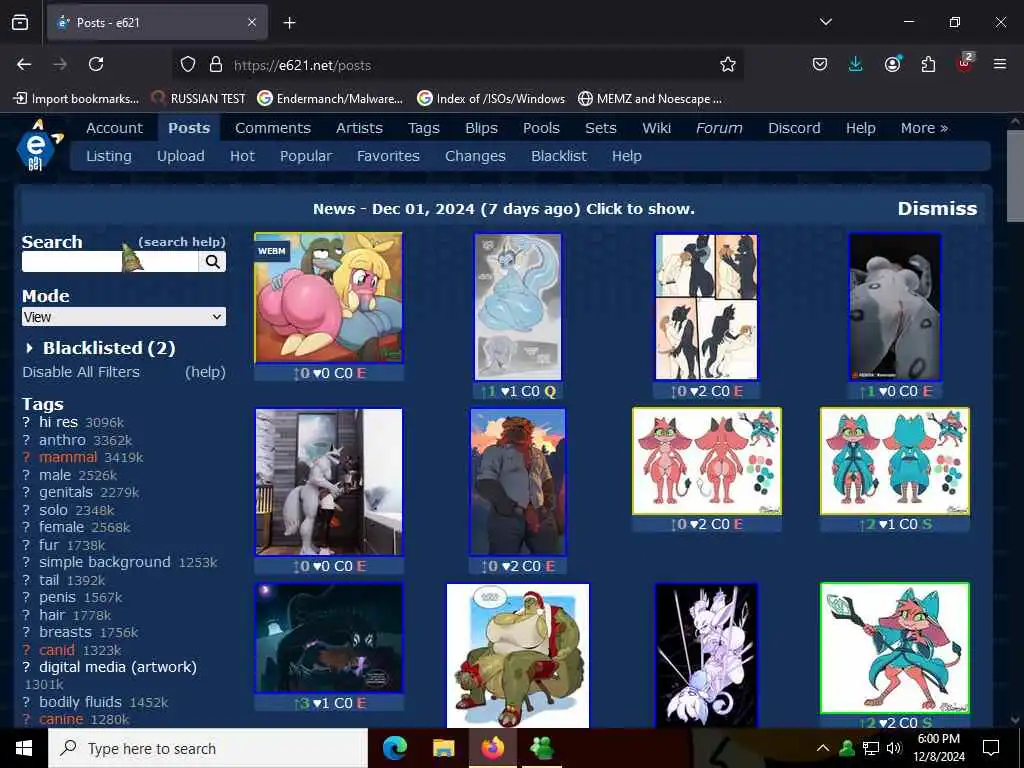The height and width of the screenshot is (768, 1024).
Task: Click into the sidebar Search input field
Action: [x=110, y=262]
